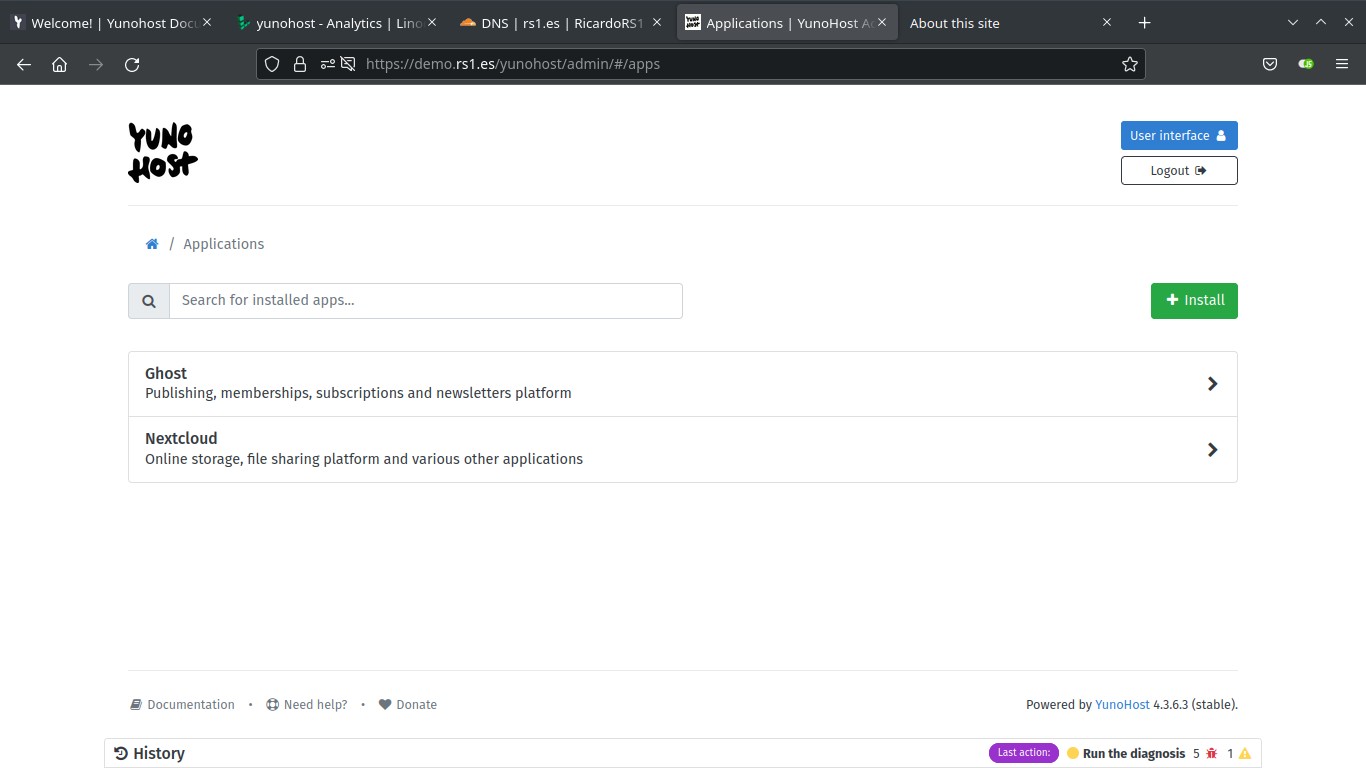Viewport: 1366px width, 768px height.
Task: Click the shield tracking protection icon
Action: pos(272,64)
